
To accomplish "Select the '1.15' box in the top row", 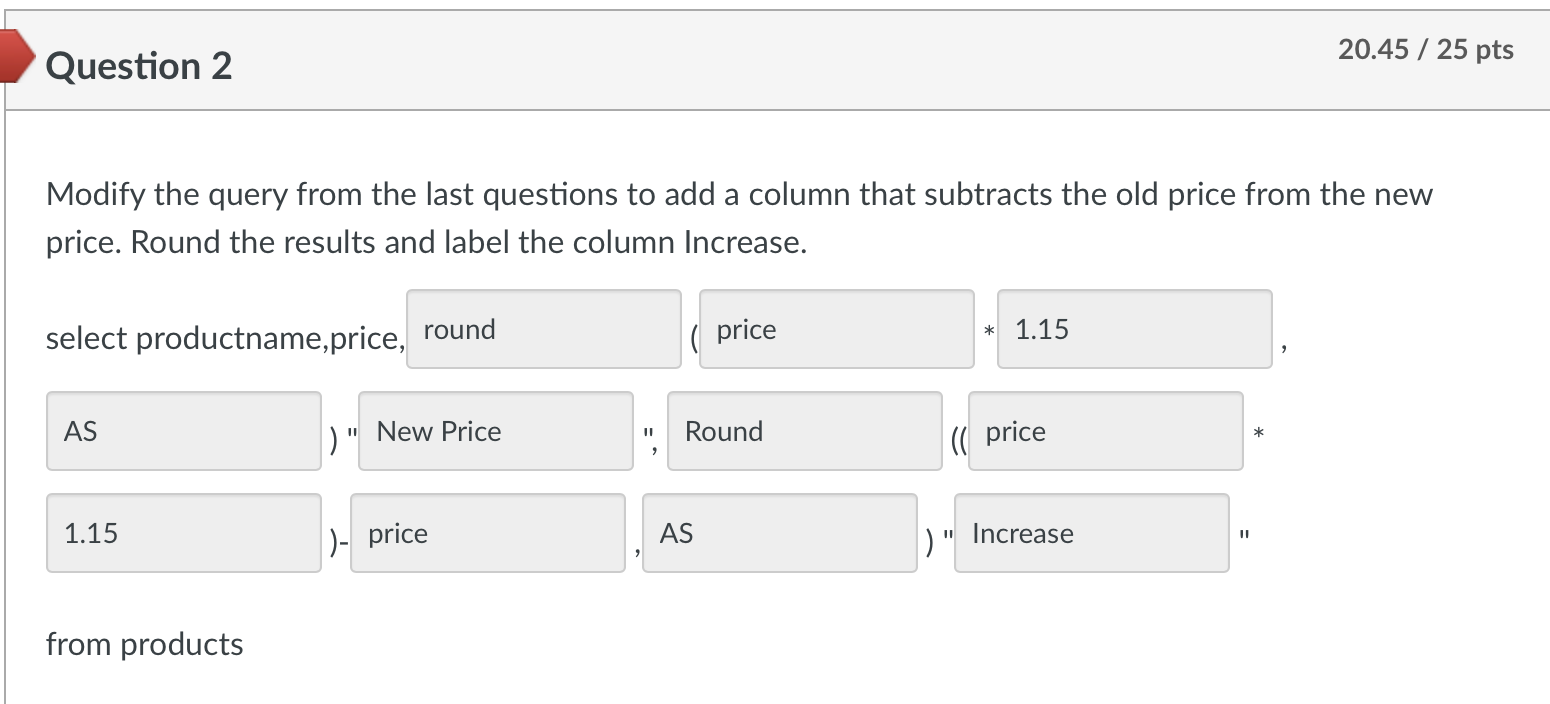I will 1134,329.
